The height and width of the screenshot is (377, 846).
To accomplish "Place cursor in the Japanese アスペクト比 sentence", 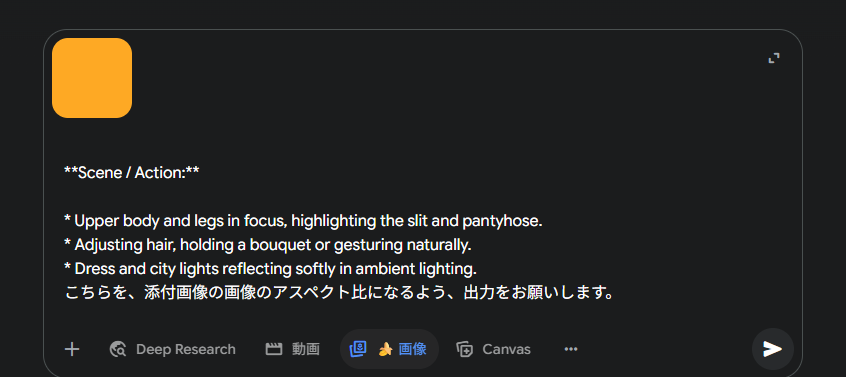I will (339, 293).
